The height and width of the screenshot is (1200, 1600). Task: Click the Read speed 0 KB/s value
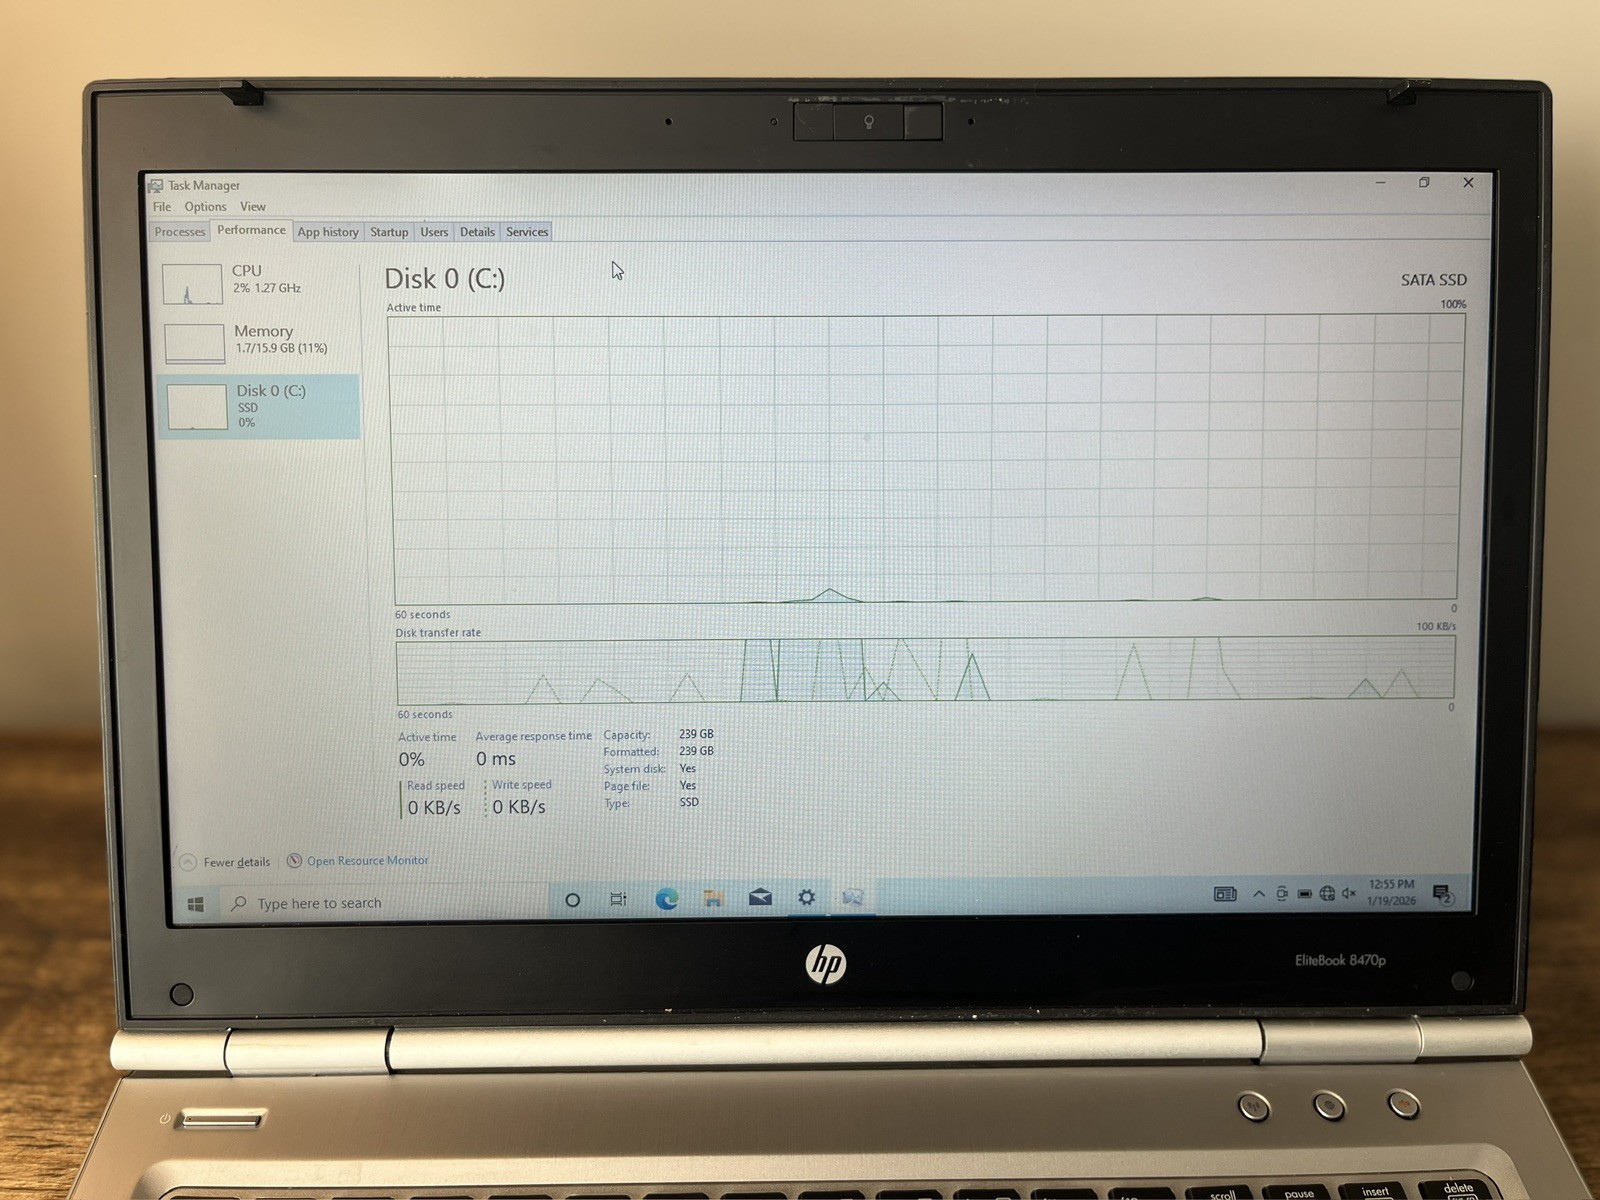pos(434,807)
